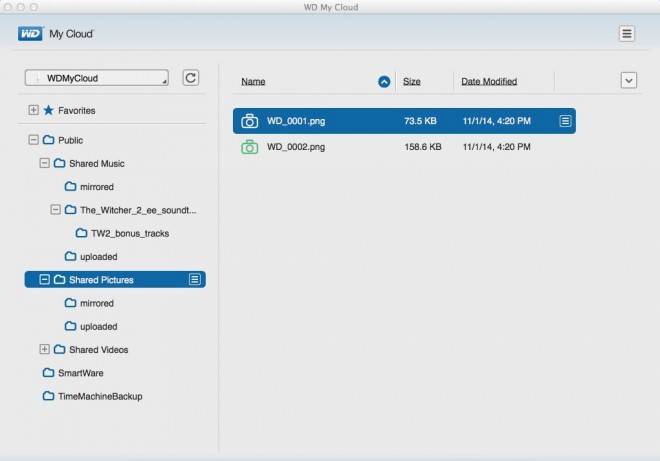Click the SmartWare folder icon
Screen dimensions: 660x461
(49, 373)
